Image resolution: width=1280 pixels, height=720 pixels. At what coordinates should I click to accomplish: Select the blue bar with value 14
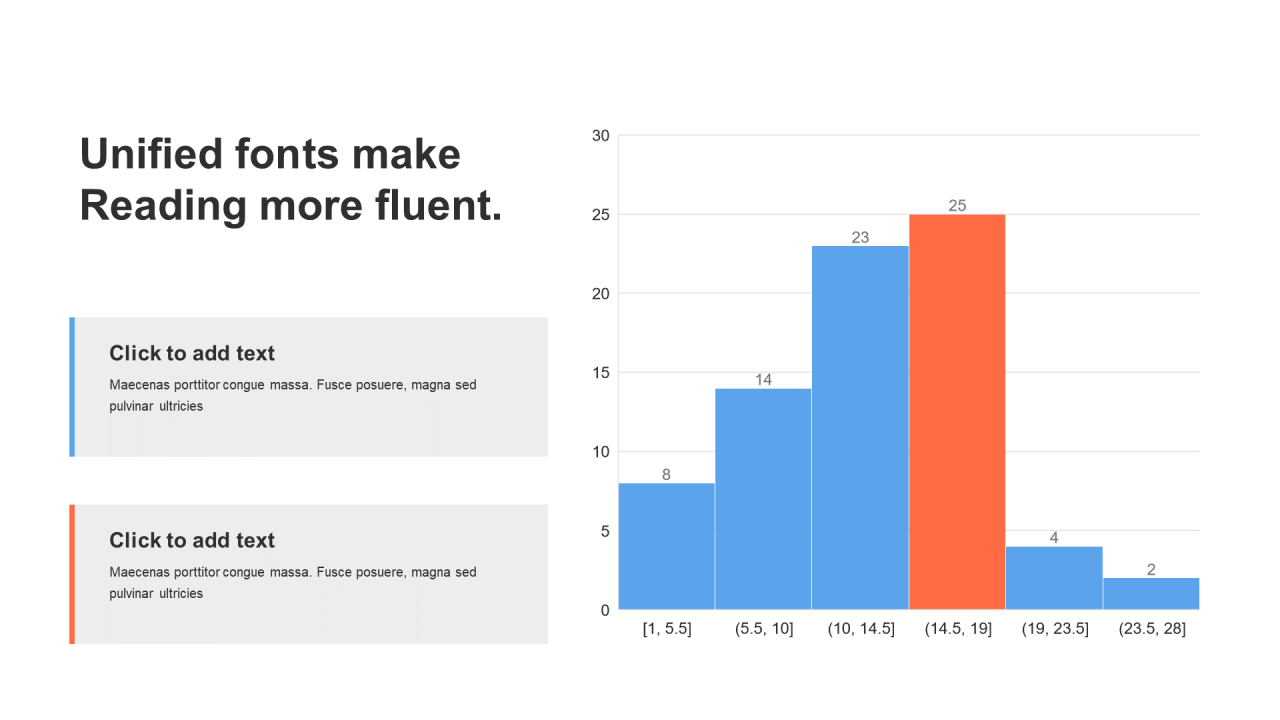[763, 500]
